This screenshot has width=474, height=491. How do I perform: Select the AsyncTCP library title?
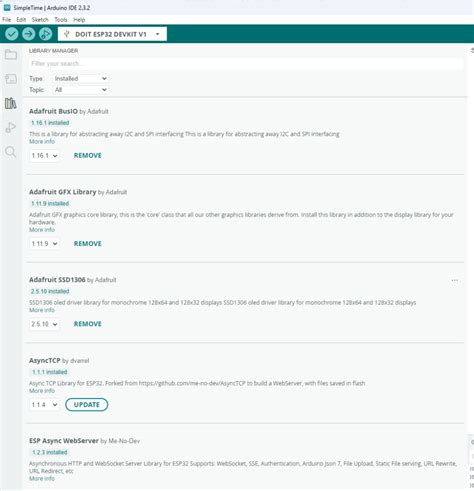[x=45, y=361]
